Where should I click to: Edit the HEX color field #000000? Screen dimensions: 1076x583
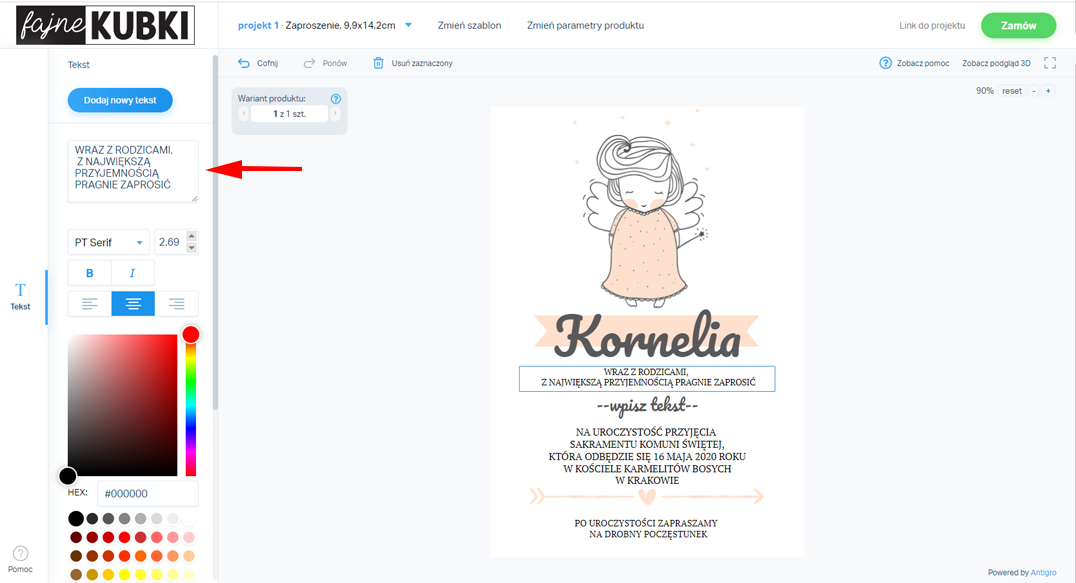[148, 493]
